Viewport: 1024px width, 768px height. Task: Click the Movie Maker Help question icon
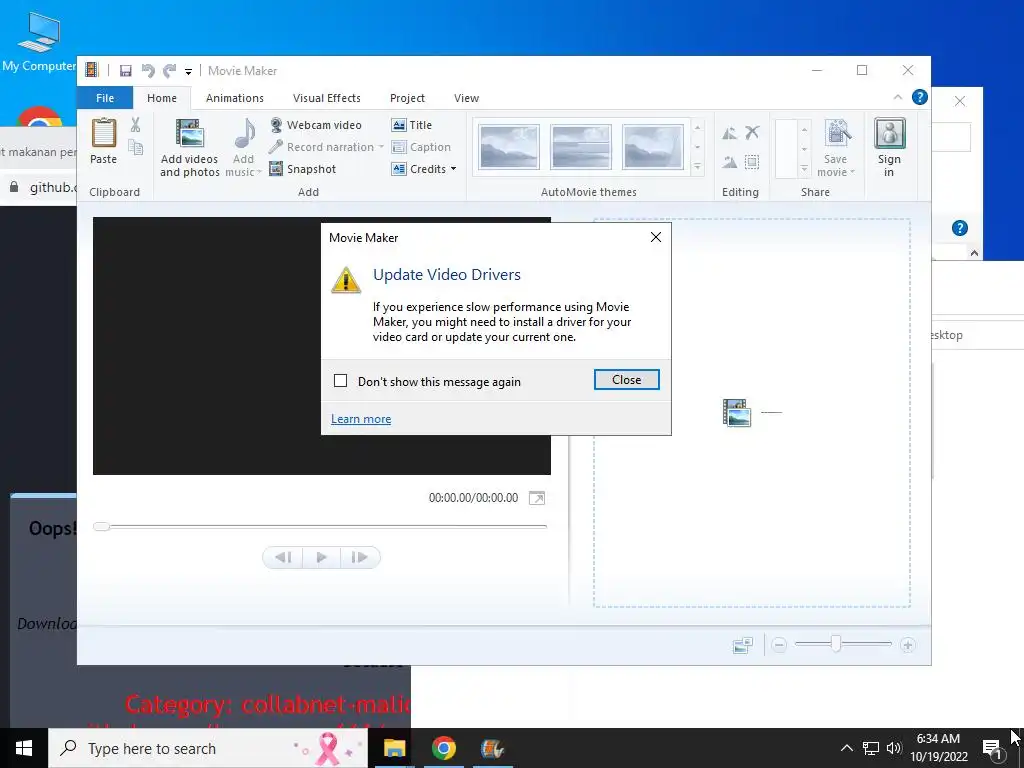point(920,97)
